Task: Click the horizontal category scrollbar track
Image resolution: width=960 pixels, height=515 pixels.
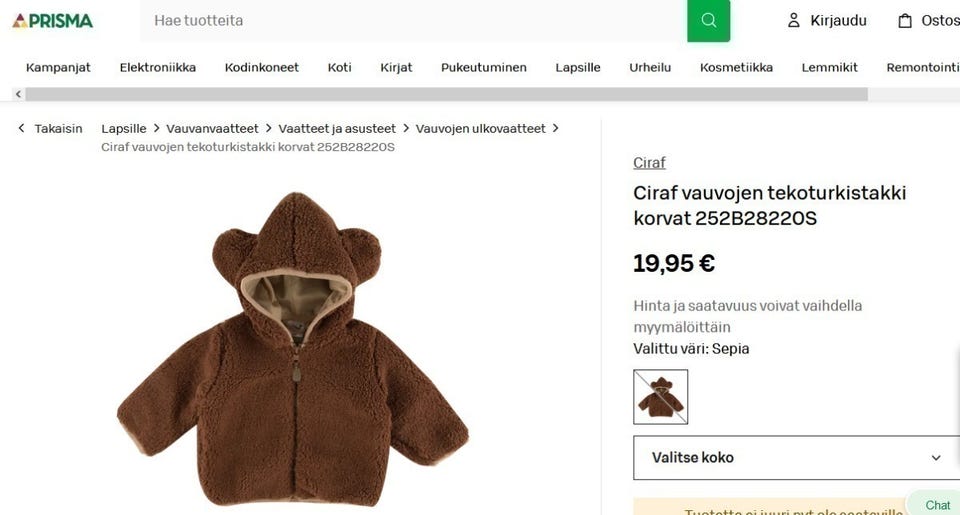Action: 446,94
